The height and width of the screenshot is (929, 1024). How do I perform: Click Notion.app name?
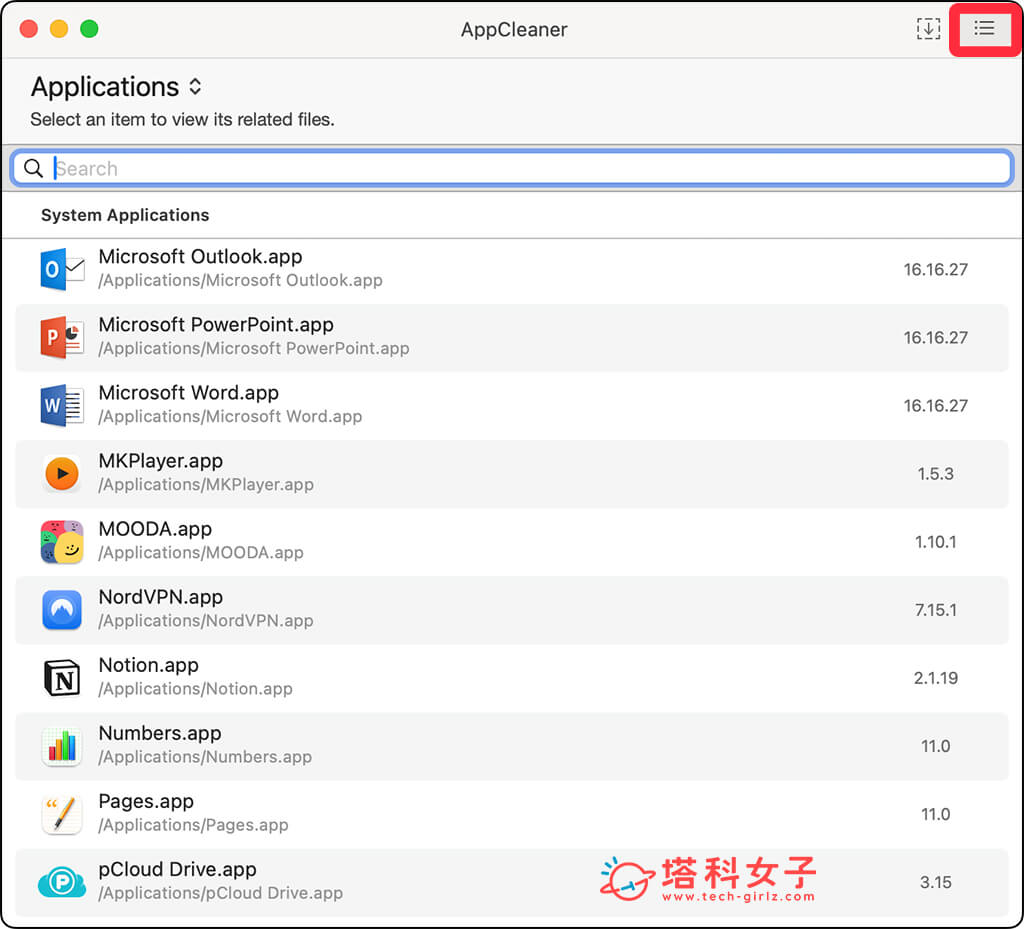click(148, 665)
